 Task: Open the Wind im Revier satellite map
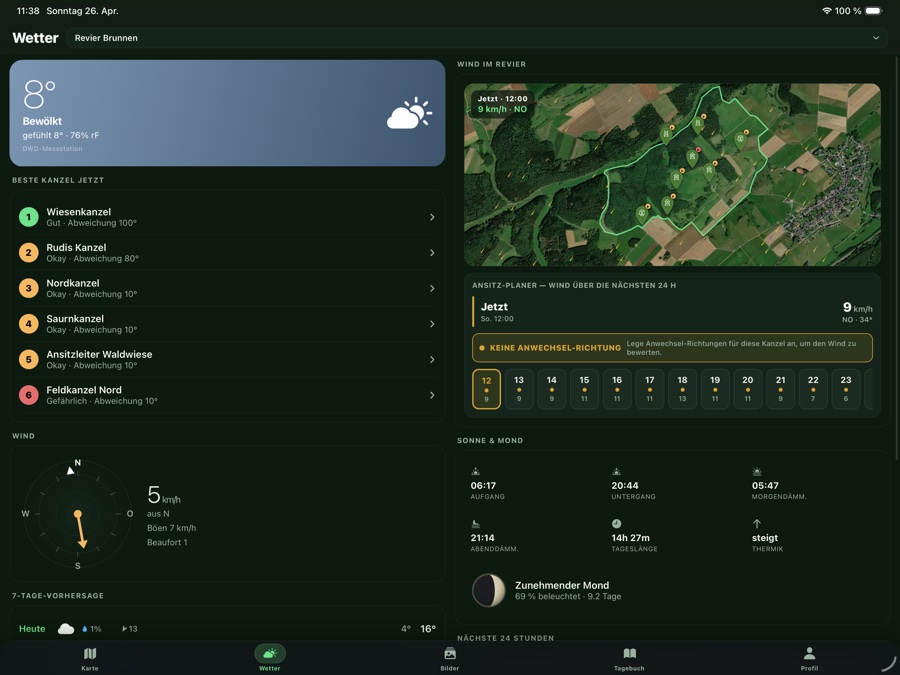point(672,174)
